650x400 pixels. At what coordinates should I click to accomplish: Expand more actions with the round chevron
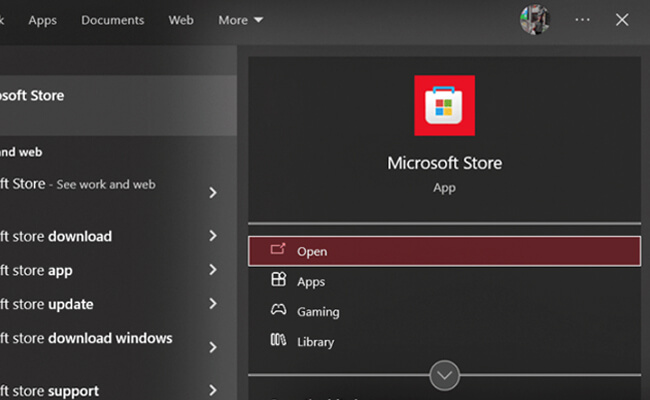[444, 376]
